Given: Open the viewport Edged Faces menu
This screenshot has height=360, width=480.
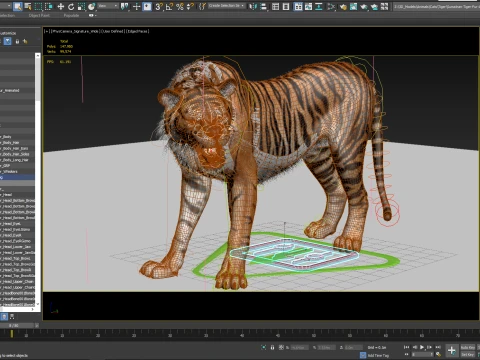Looking at the screenshot, I should click(138, 31).
